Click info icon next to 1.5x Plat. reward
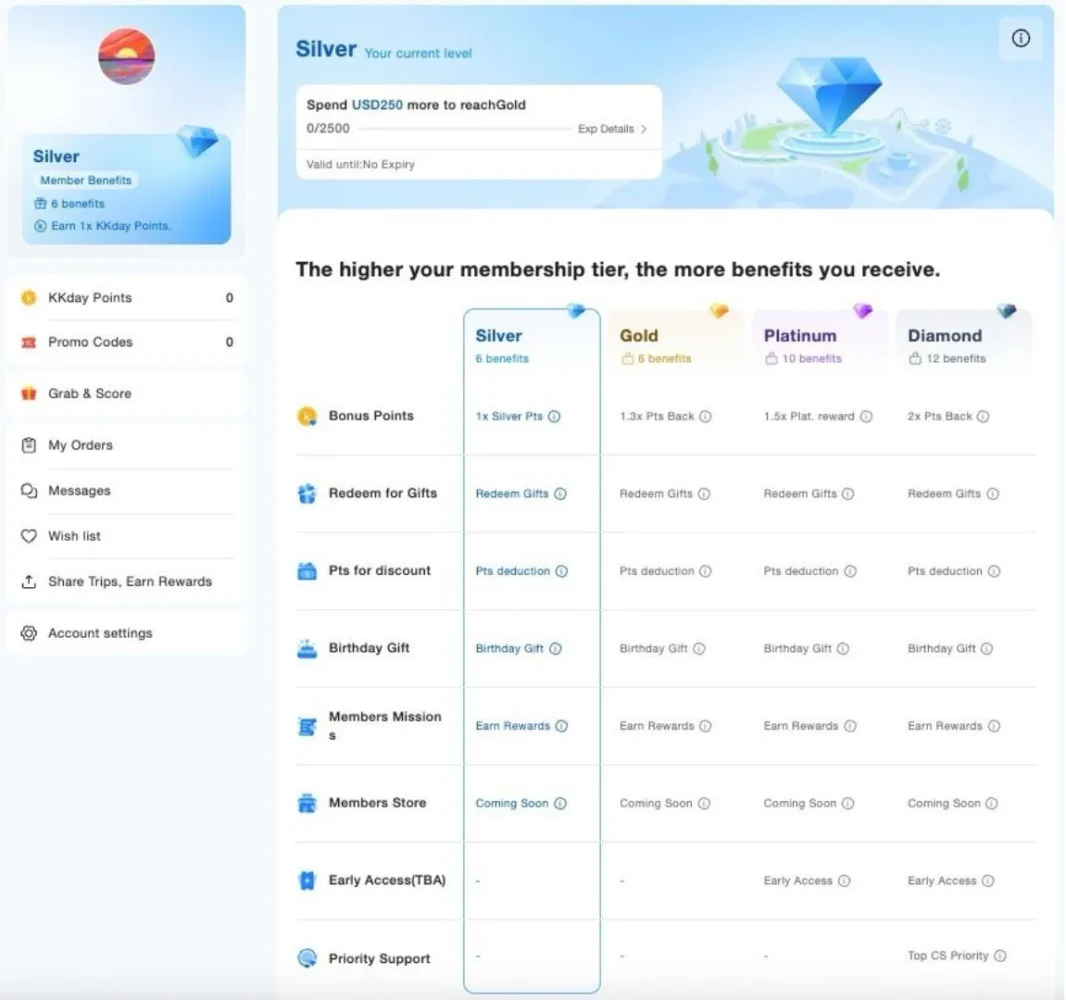The image size is (1066, 1000). pyautogui.click(x=866, y=416)
